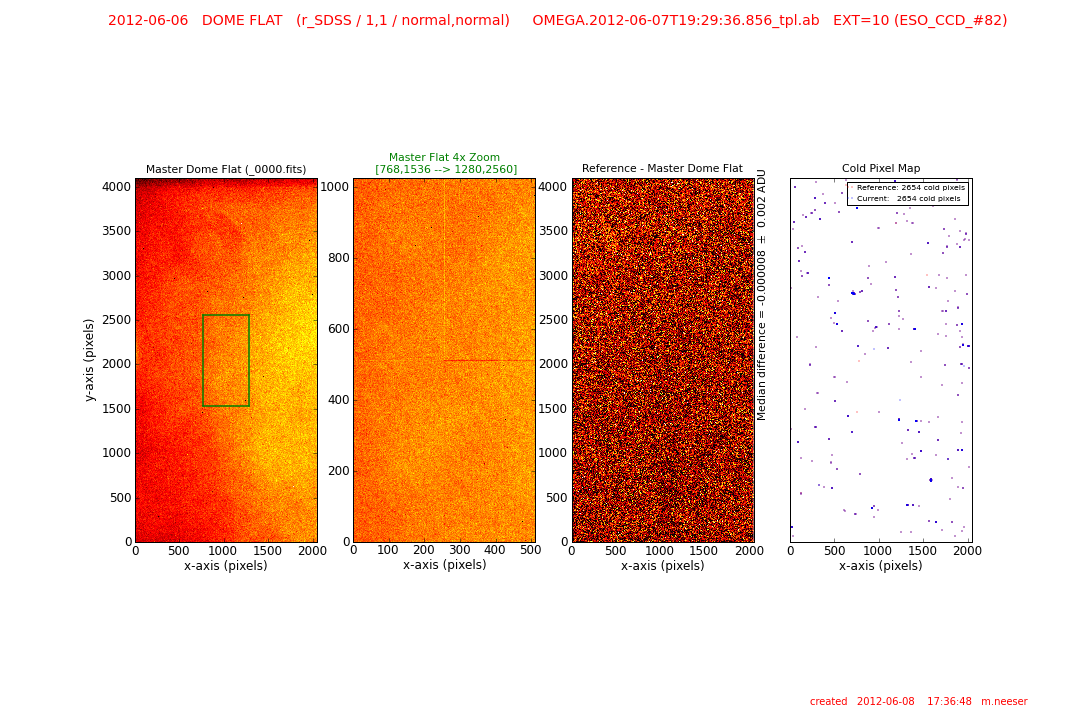
Task: Click the horizontal red line in the zoom panel
Action: tap(490, 360)
